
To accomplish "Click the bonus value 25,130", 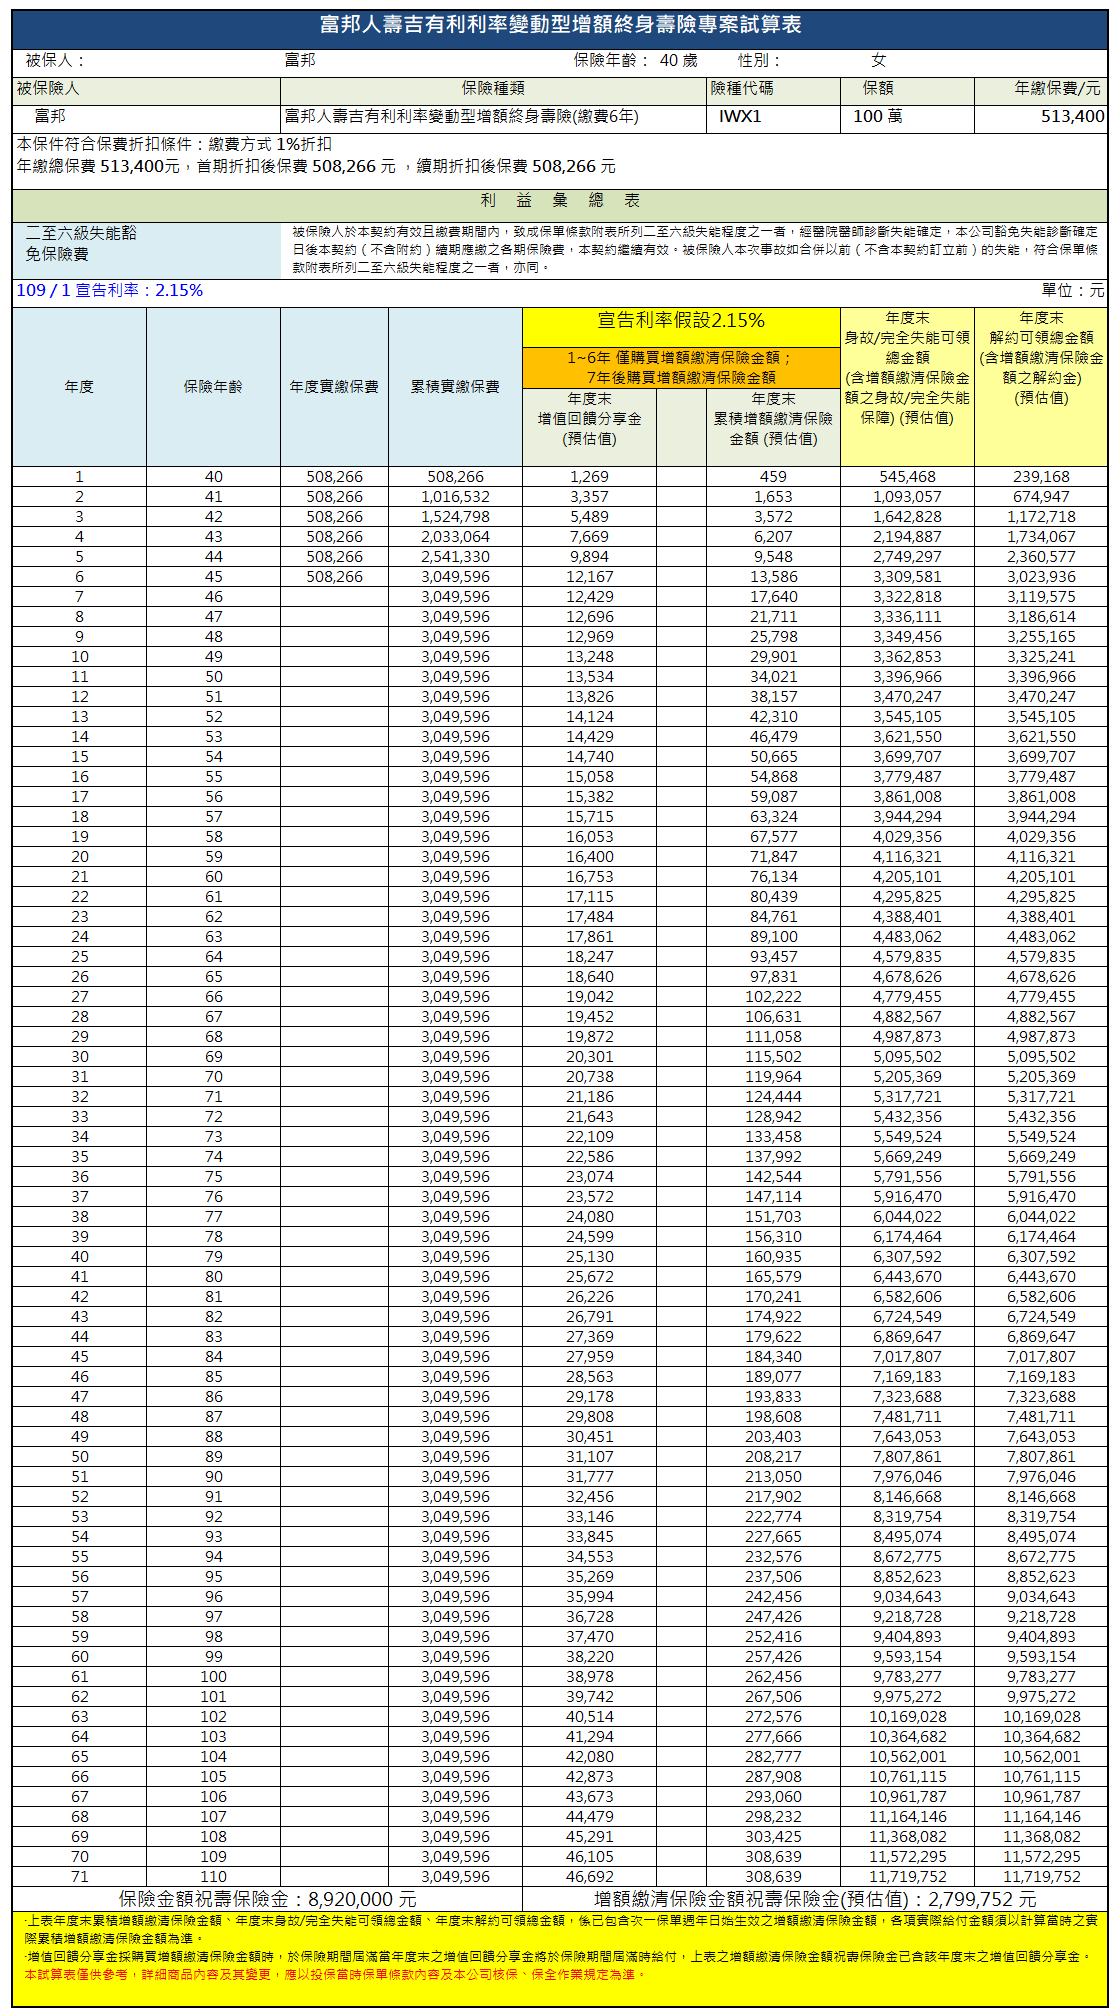I will click(589, 1257).
